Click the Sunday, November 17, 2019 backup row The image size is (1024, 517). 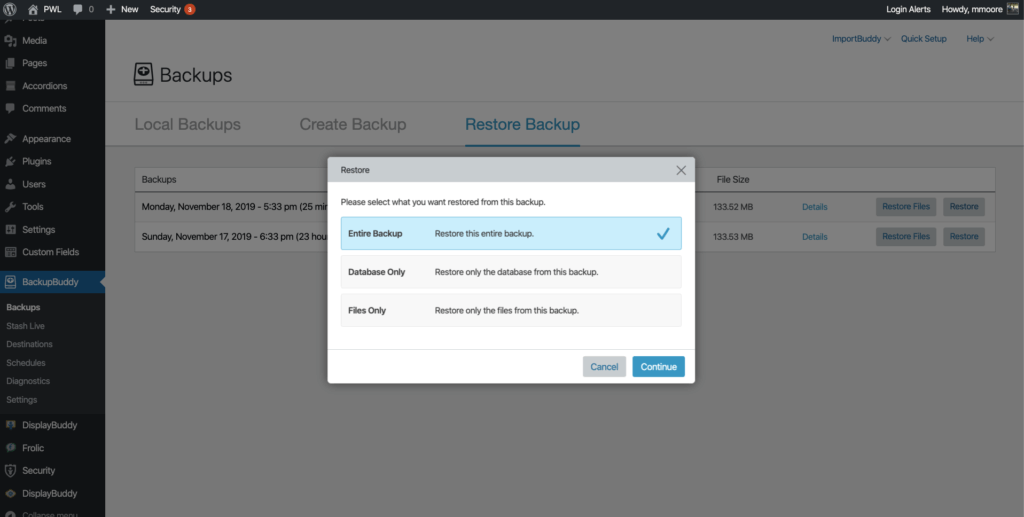pos(565,237)
